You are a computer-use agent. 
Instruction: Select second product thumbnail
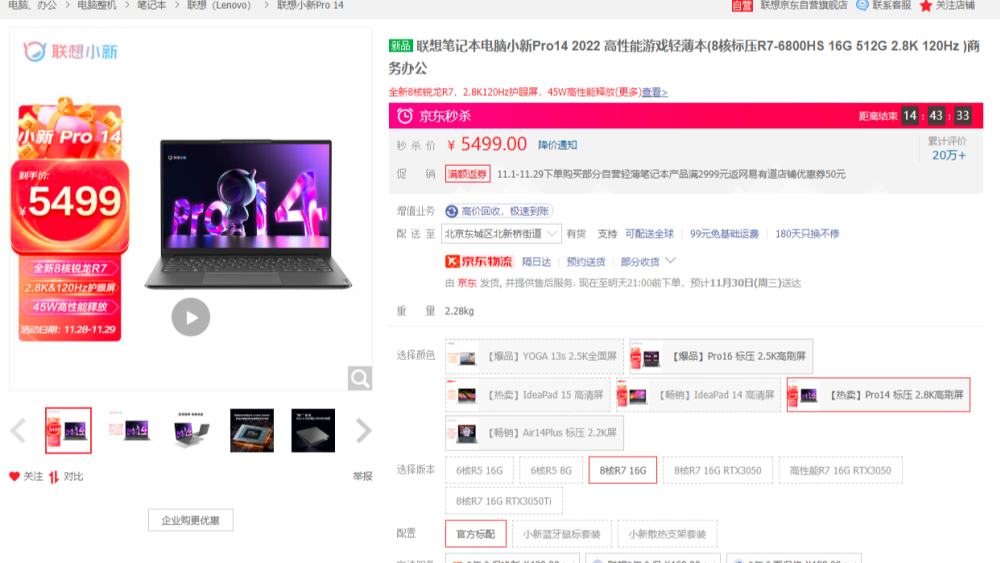tap(129, 430)
